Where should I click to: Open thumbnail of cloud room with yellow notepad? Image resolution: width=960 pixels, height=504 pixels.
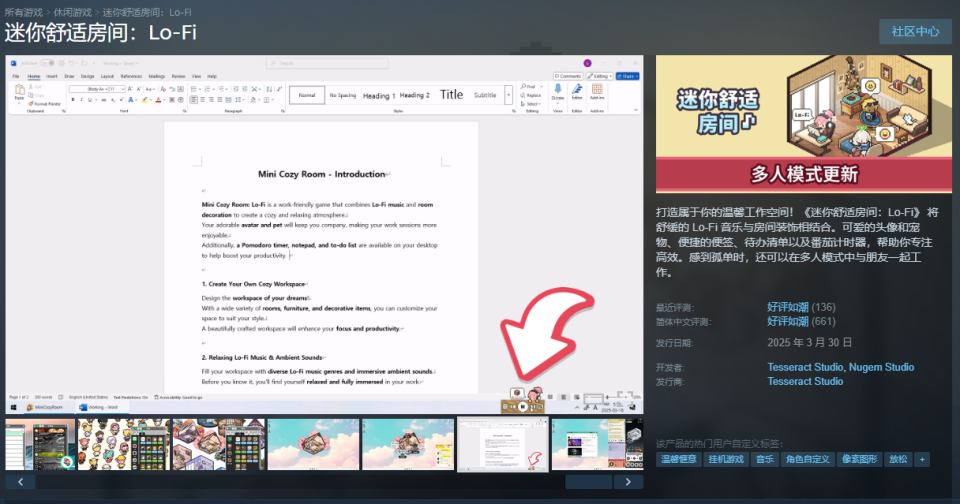pos(408,445)
